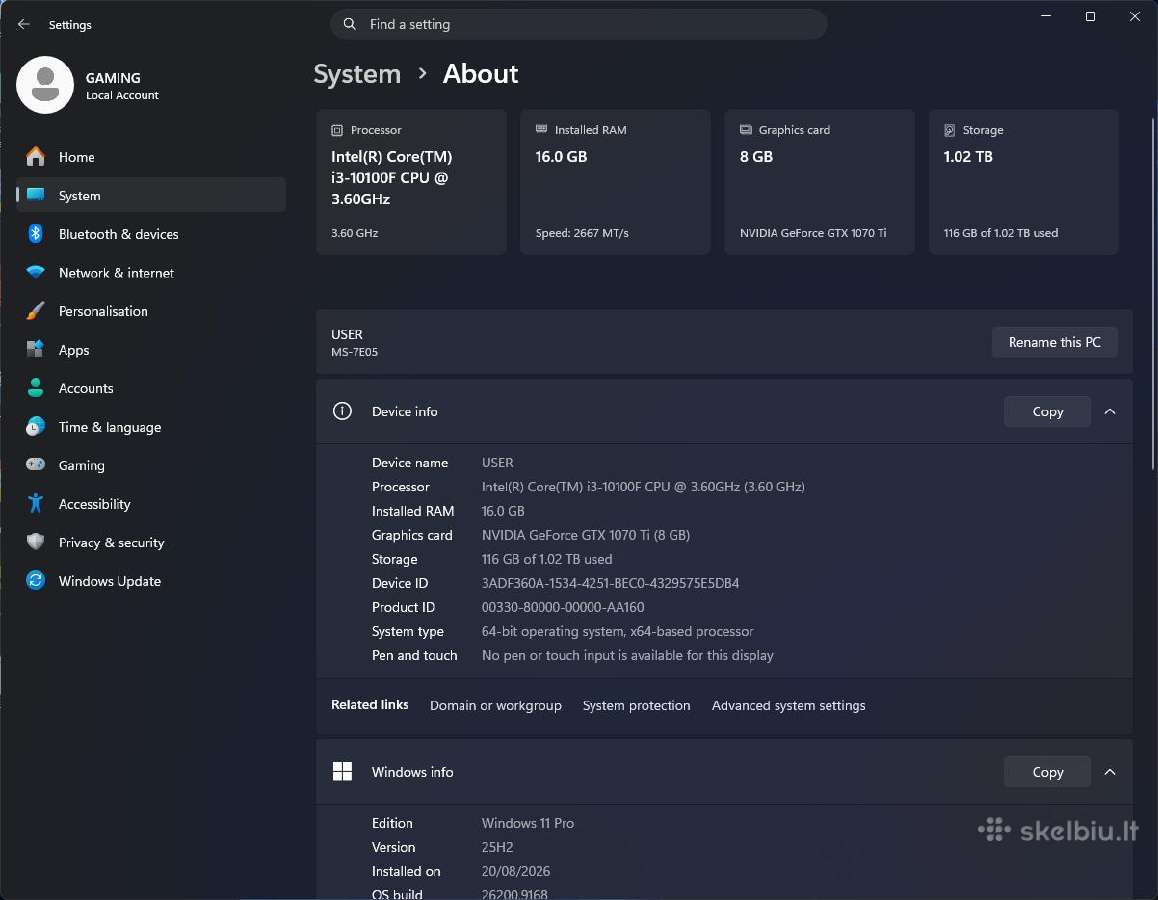
Task: Open Personalisation settings
Action: pyautogui.click(x=151, y=311)
